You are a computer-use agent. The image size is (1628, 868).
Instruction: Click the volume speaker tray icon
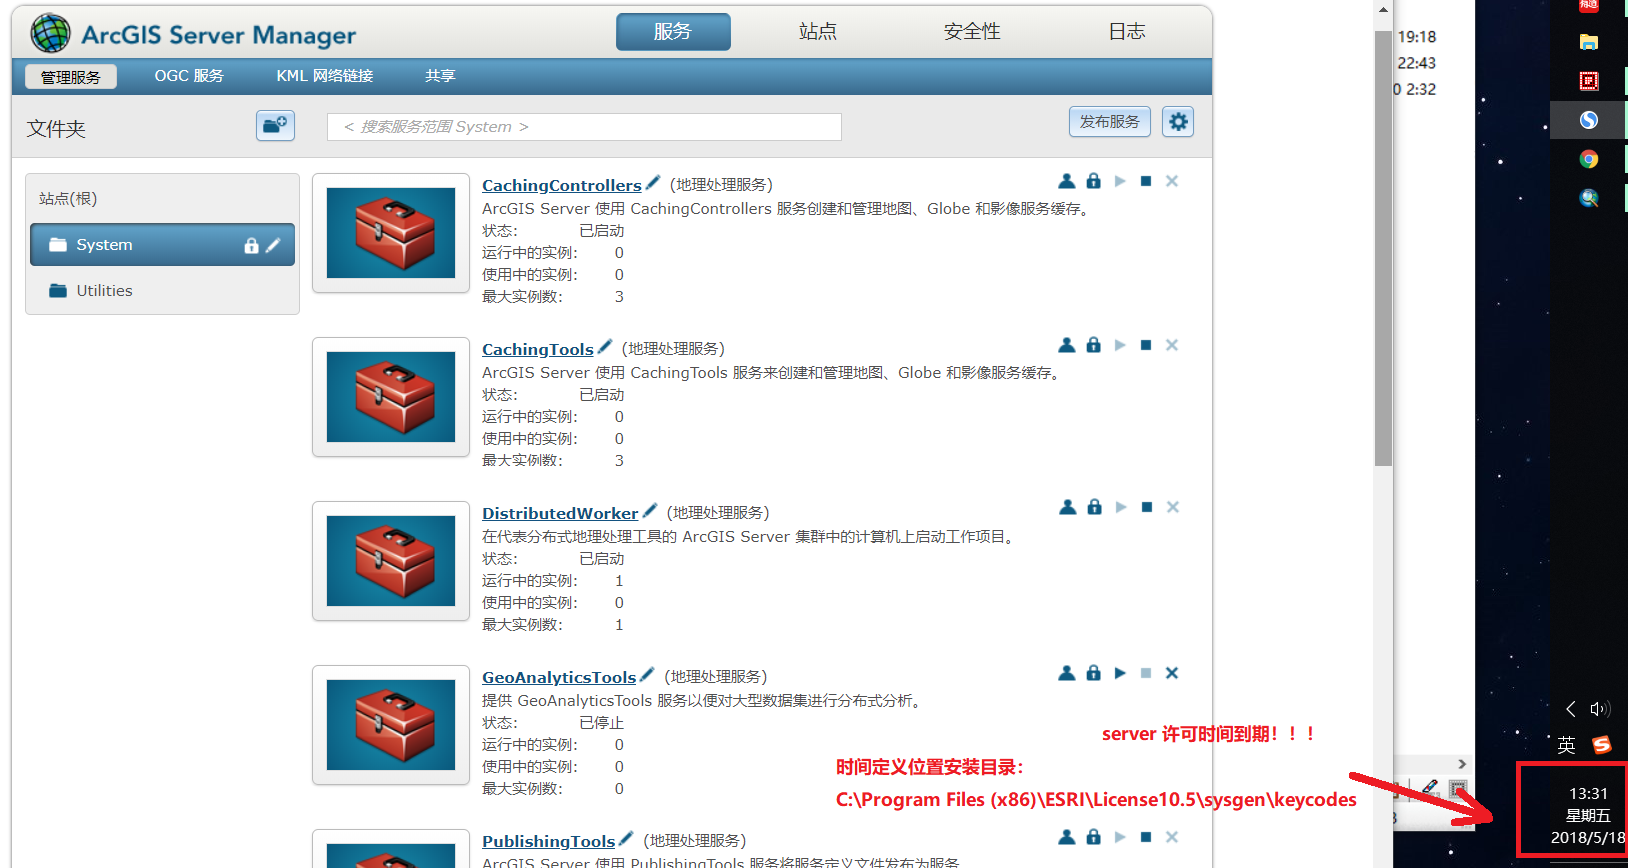[x=1600, y=709]
